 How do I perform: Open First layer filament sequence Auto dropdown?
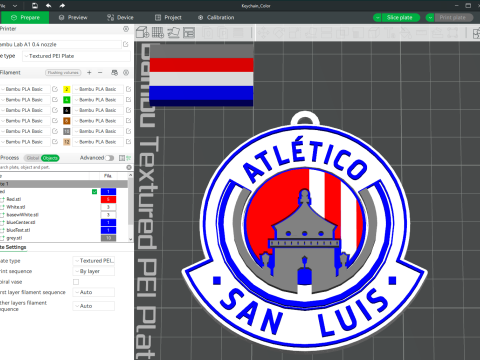coord(94,292)
